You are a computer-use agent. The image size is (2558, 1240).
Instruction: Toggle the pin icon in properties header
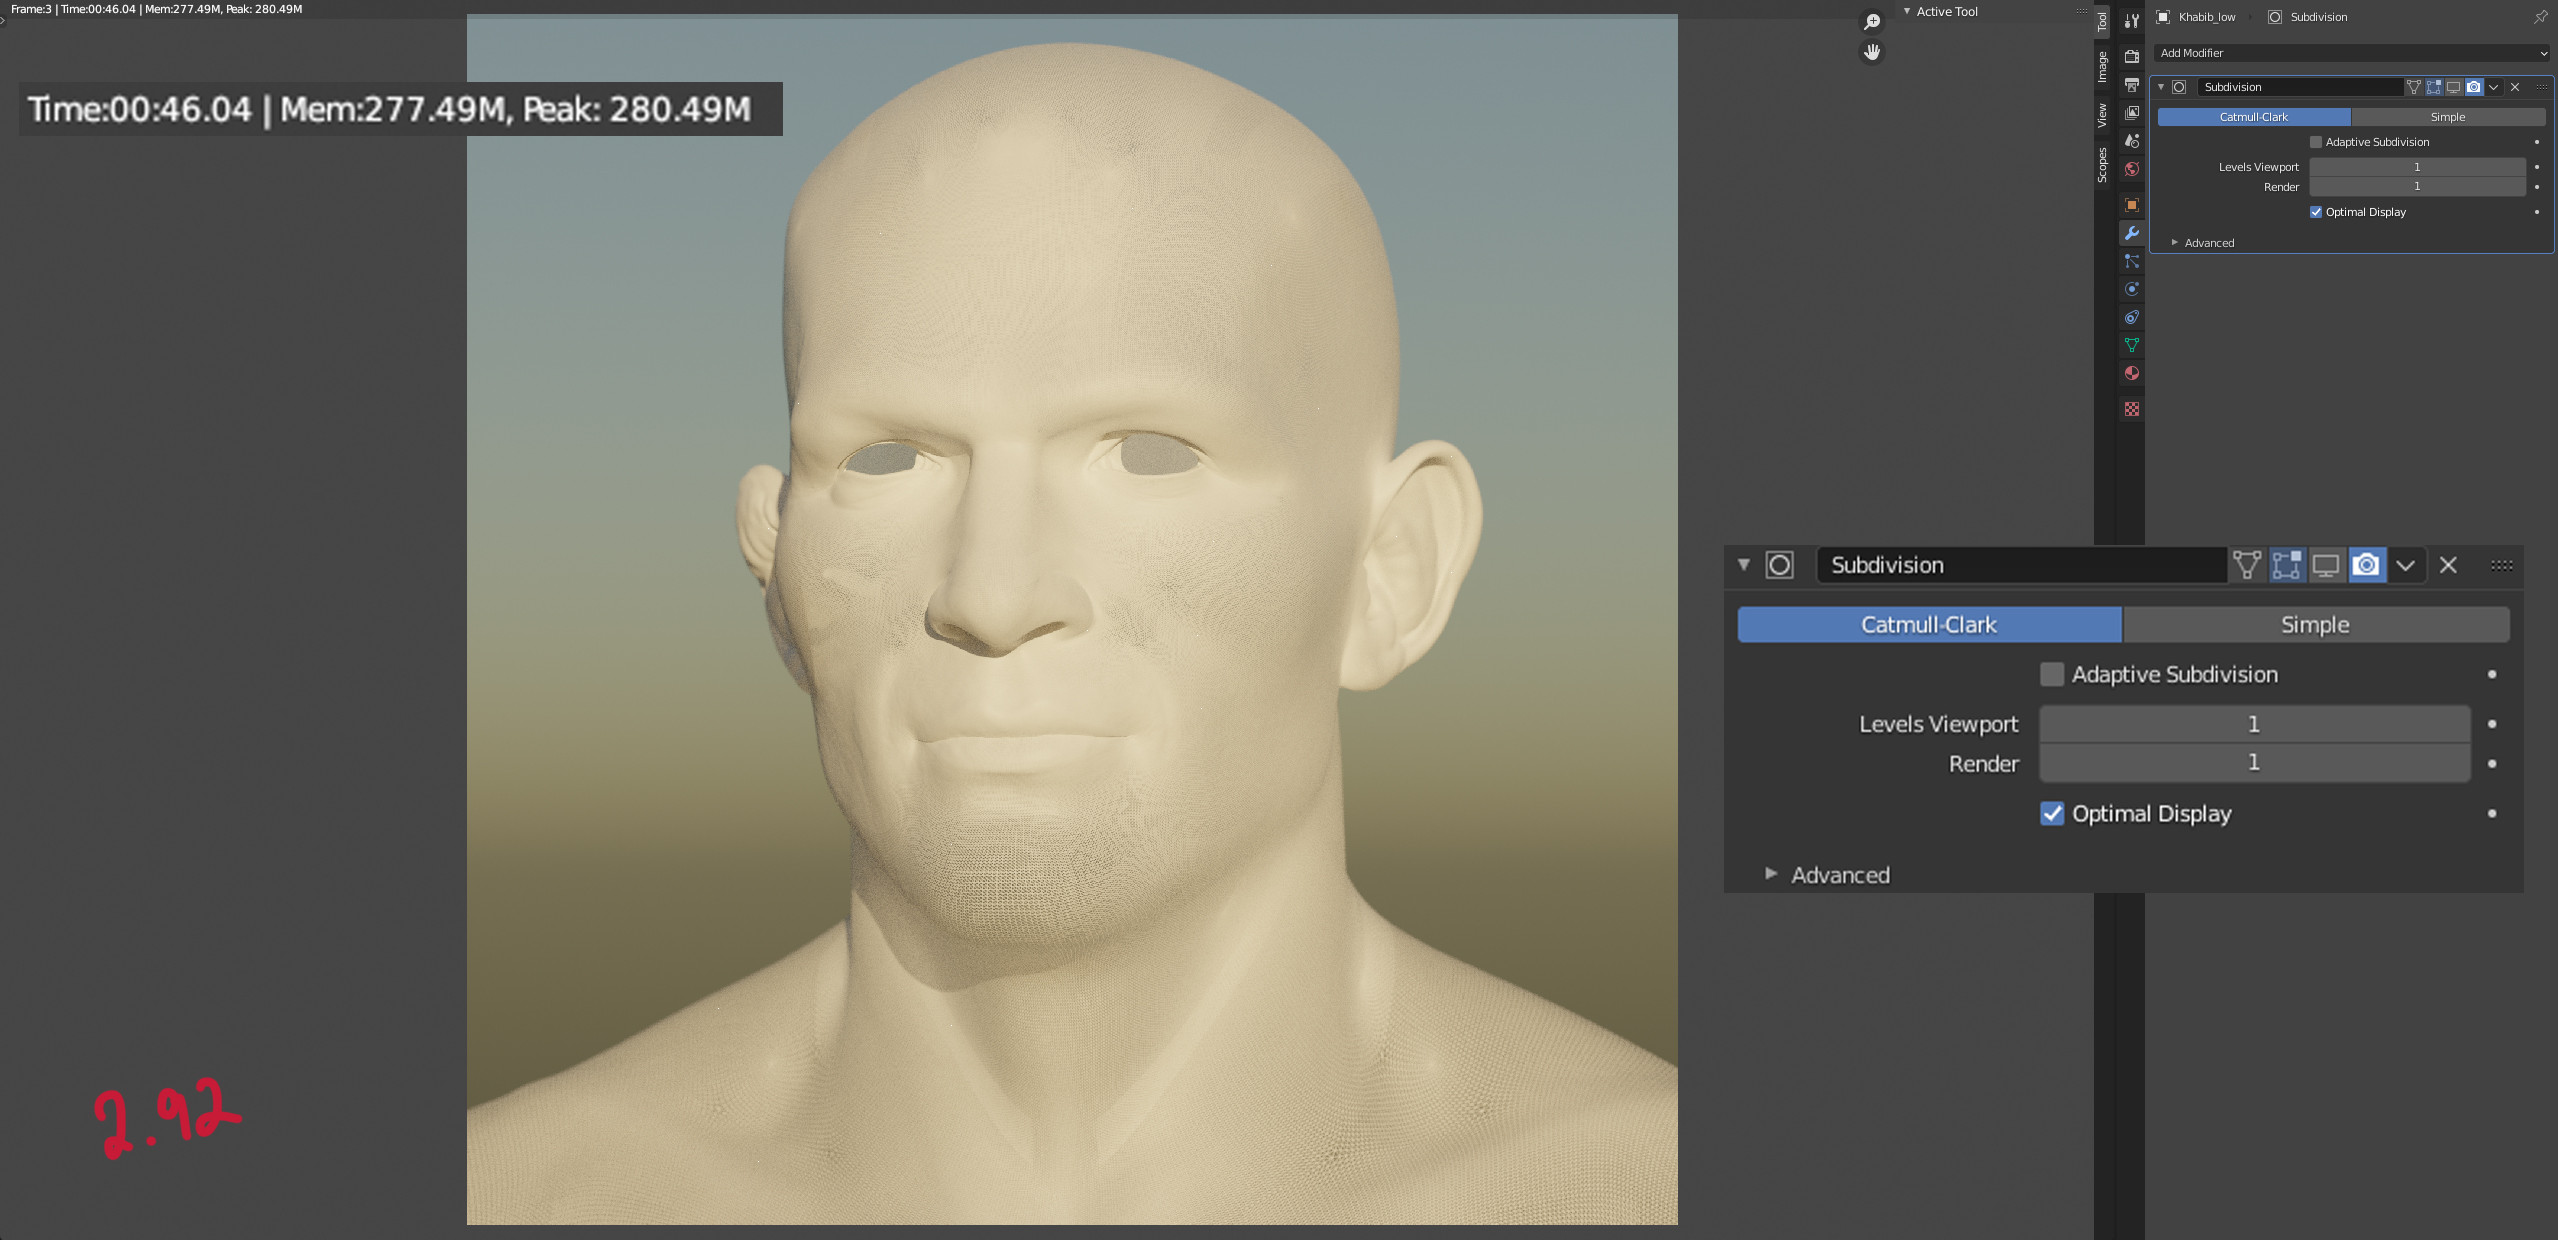(2540, 17)
